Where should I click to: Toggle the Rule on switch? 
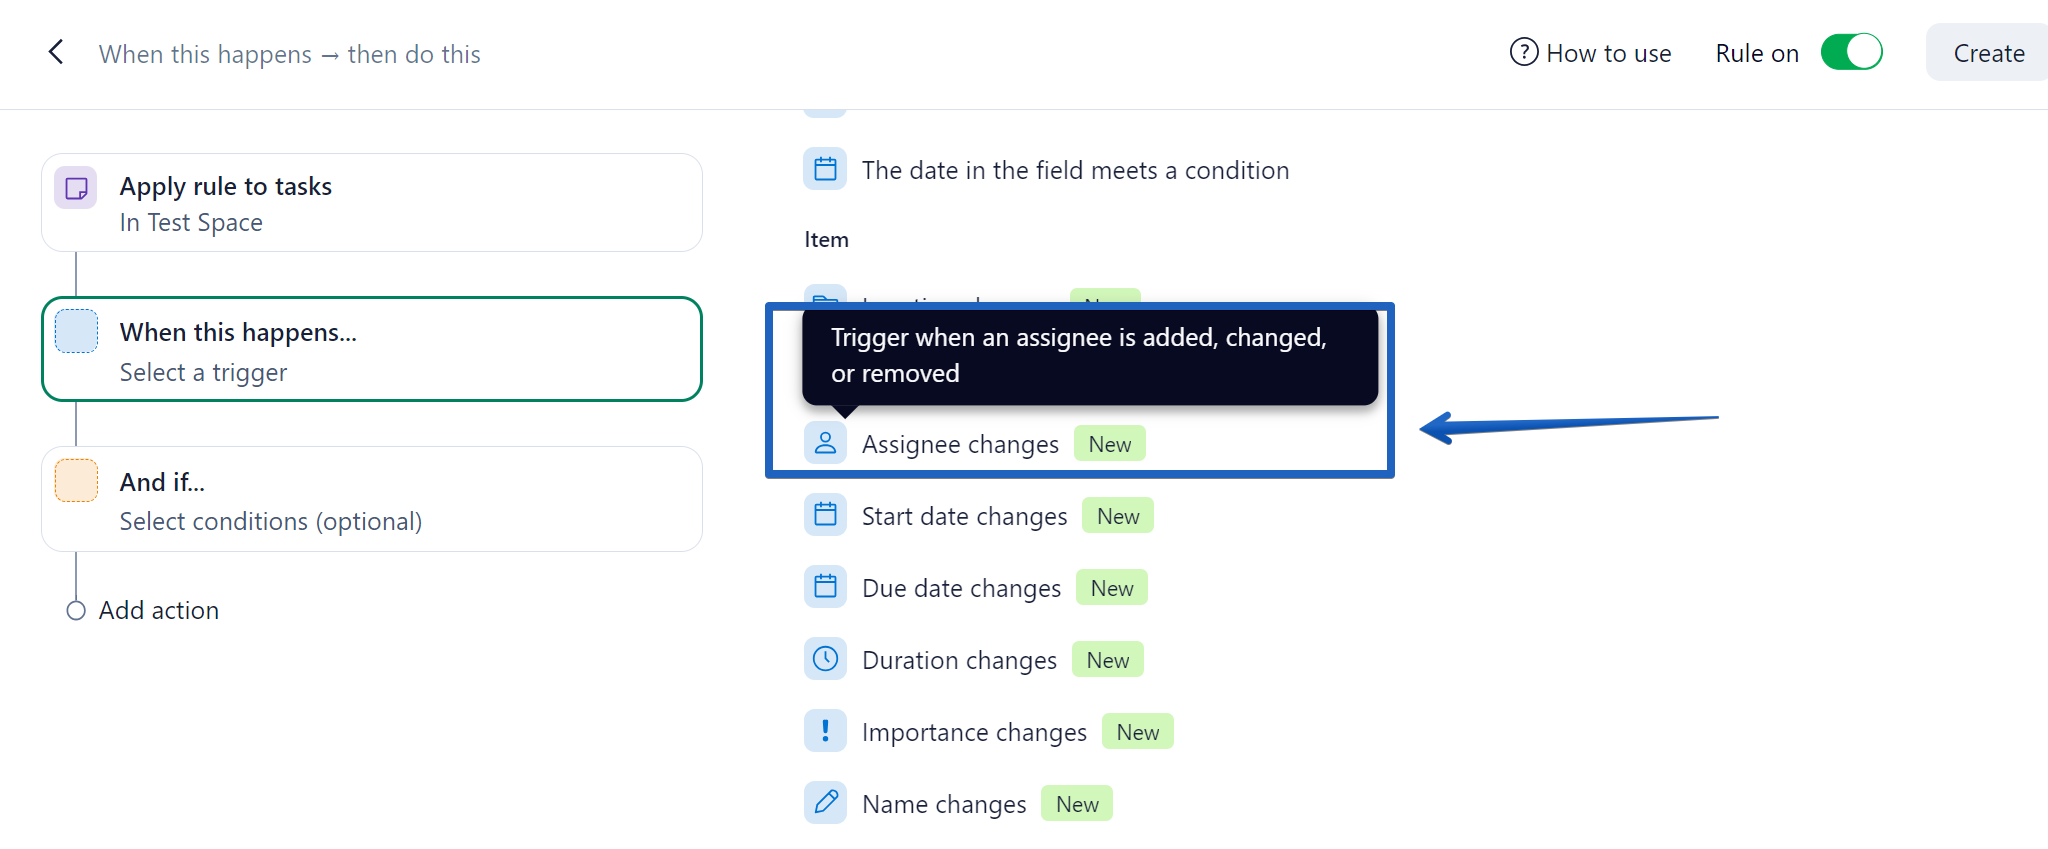(x=1851, y=52)
